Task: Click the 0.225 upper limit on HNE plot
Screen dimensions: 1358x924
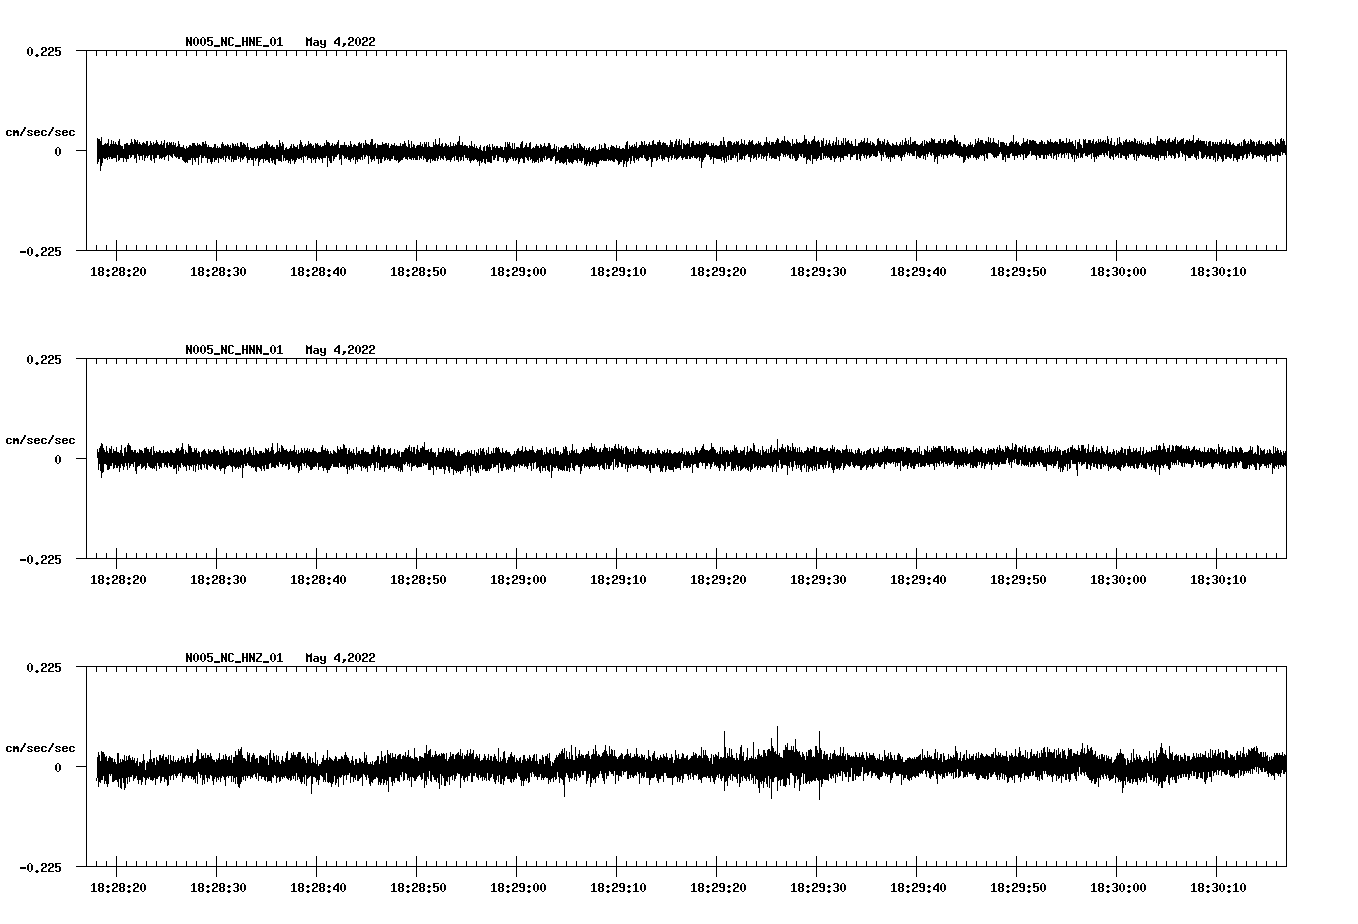Action: (x=43, y=52)
